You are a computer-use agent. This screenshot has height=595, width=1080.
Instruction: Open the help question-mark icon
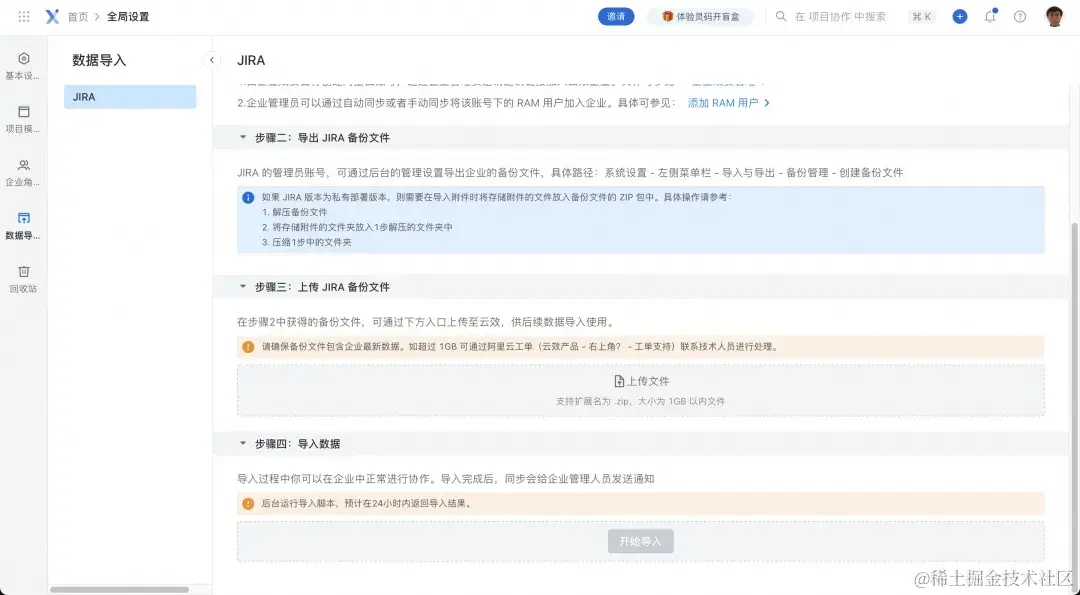(x=1018, y=16)
